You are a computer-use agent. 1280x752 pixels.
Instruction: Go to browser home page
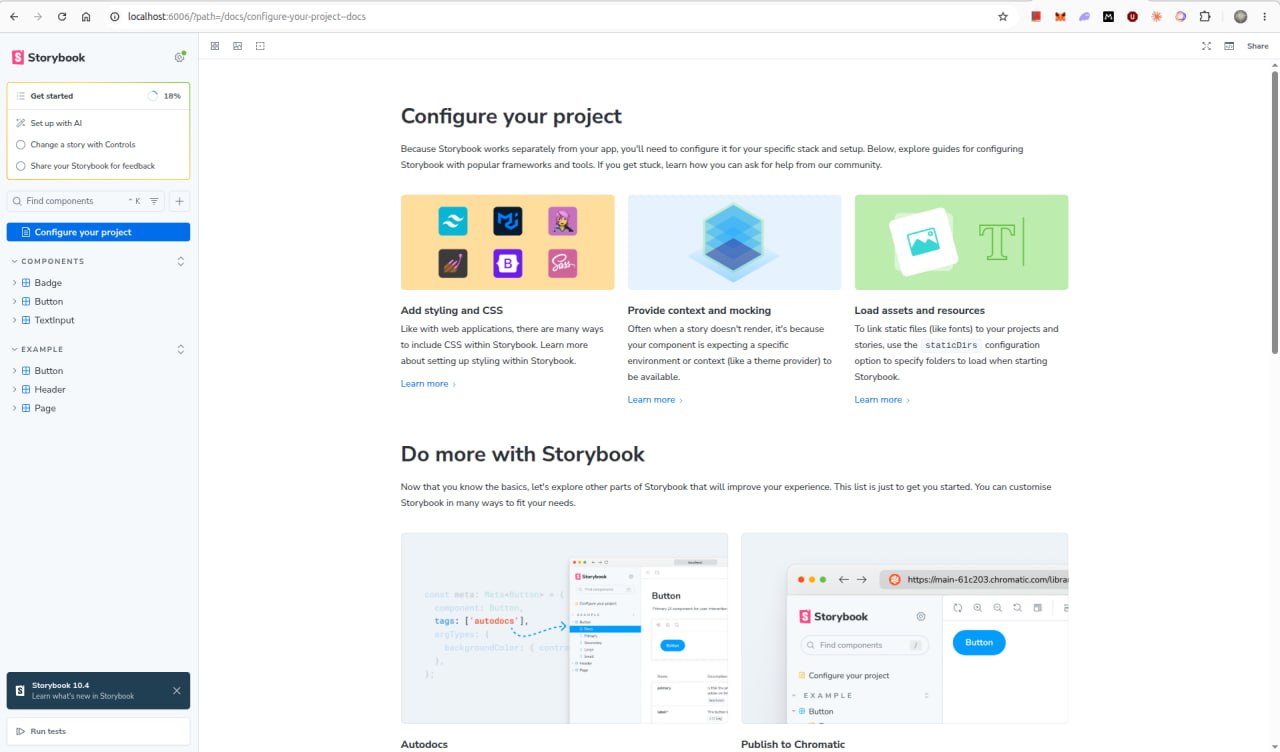[x=86, y=17]
